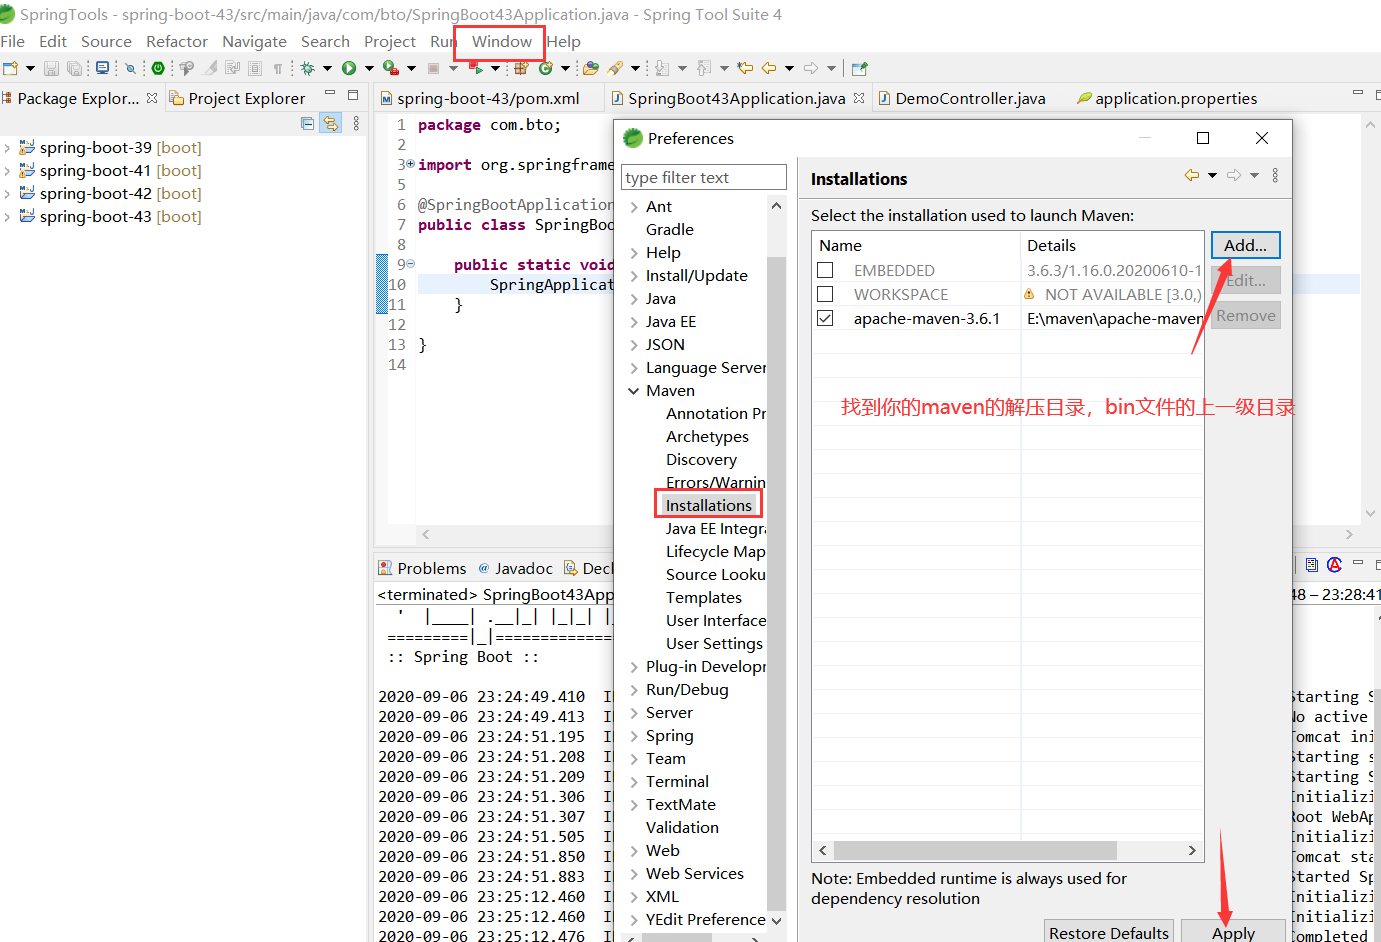
Task: Open the Javadoc view tab
Action: coord(515,568)
